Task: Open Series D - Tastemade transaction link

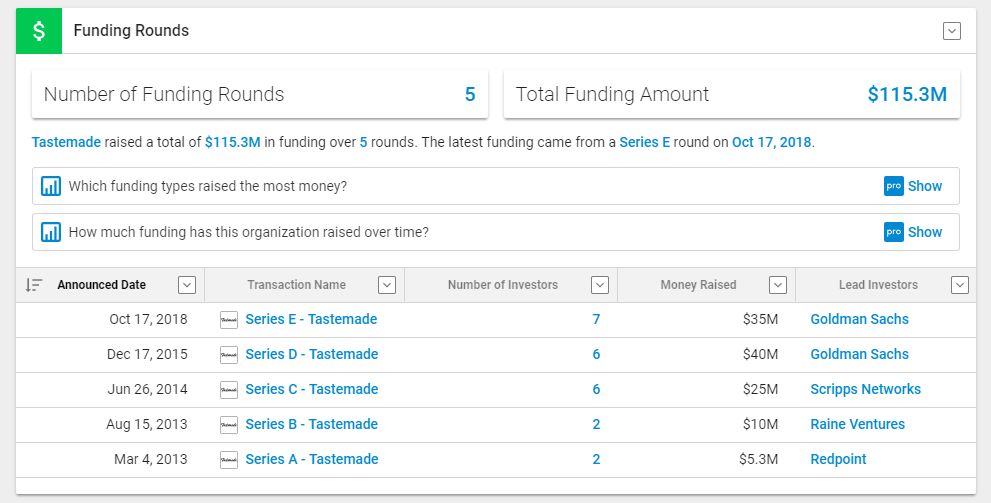Action: pos(311,354)
